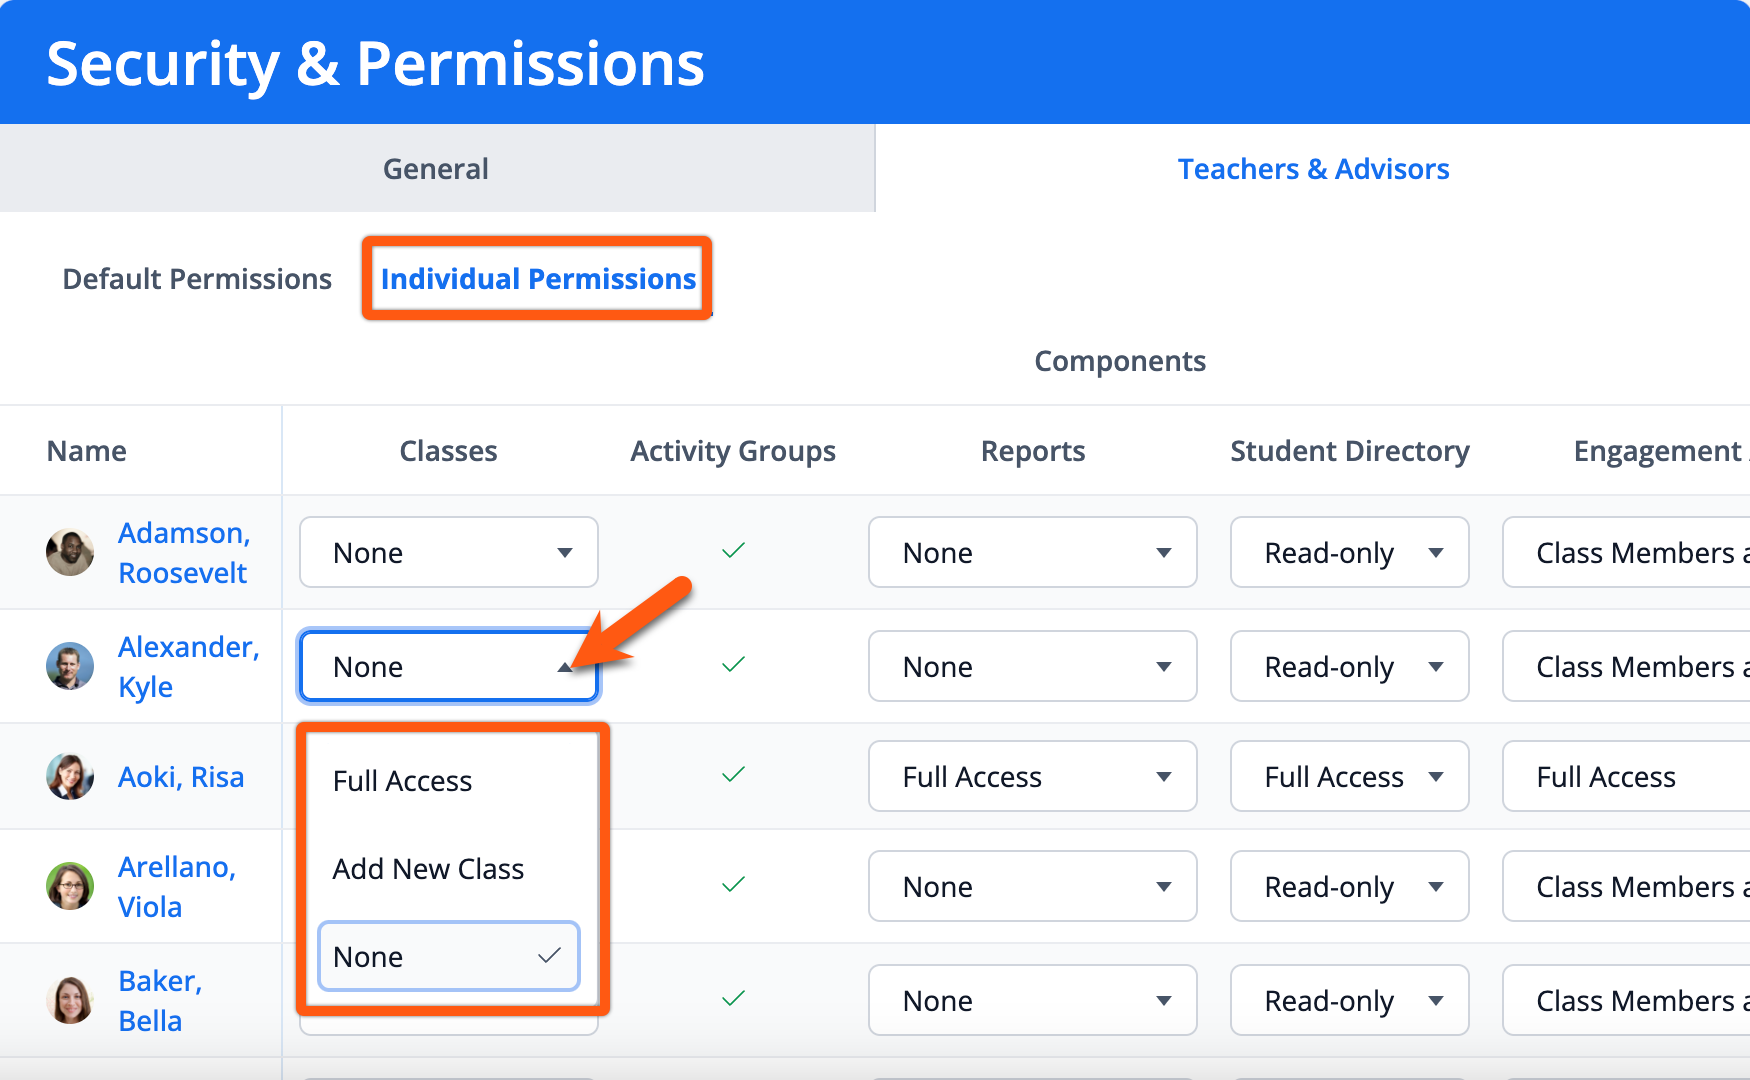This screenshot has width=1750, height=1080.
Task: Click Bella Baker's profile avatar
Action: click(70, 1000)
